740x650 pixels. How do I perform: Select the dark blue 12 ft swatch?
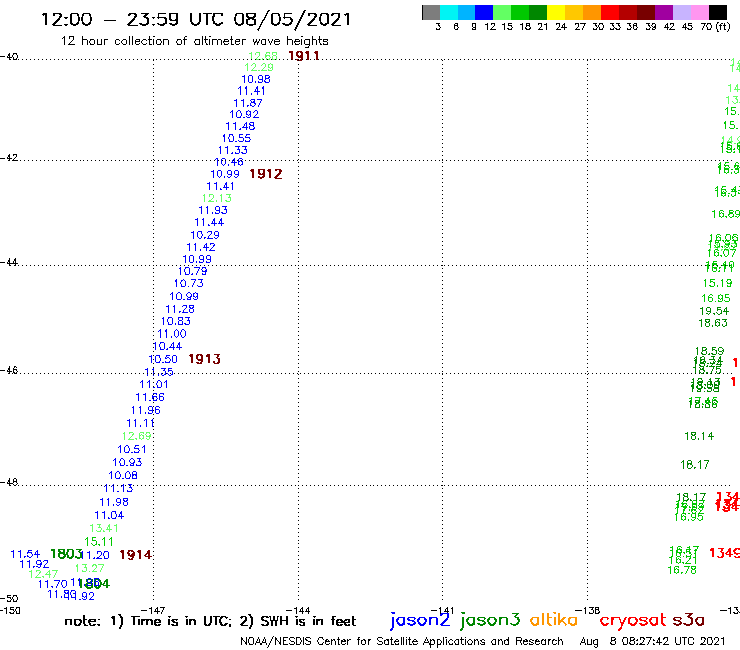[x=484, y=12]
